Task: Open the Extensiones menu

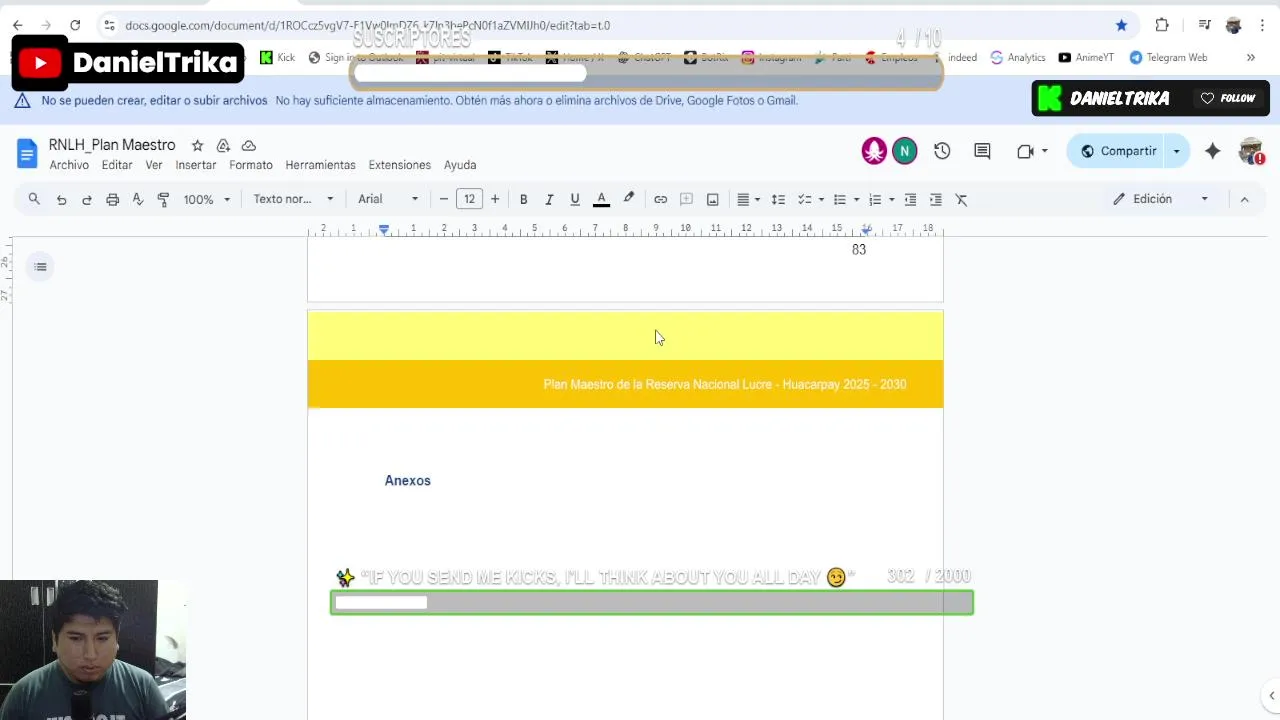Action: point(399,165)
